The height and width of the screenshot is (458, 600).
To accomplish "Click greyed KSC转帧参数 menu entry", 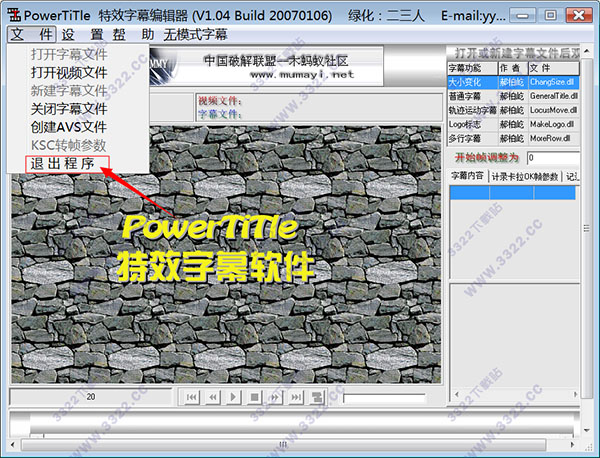I will pos(68,145).
